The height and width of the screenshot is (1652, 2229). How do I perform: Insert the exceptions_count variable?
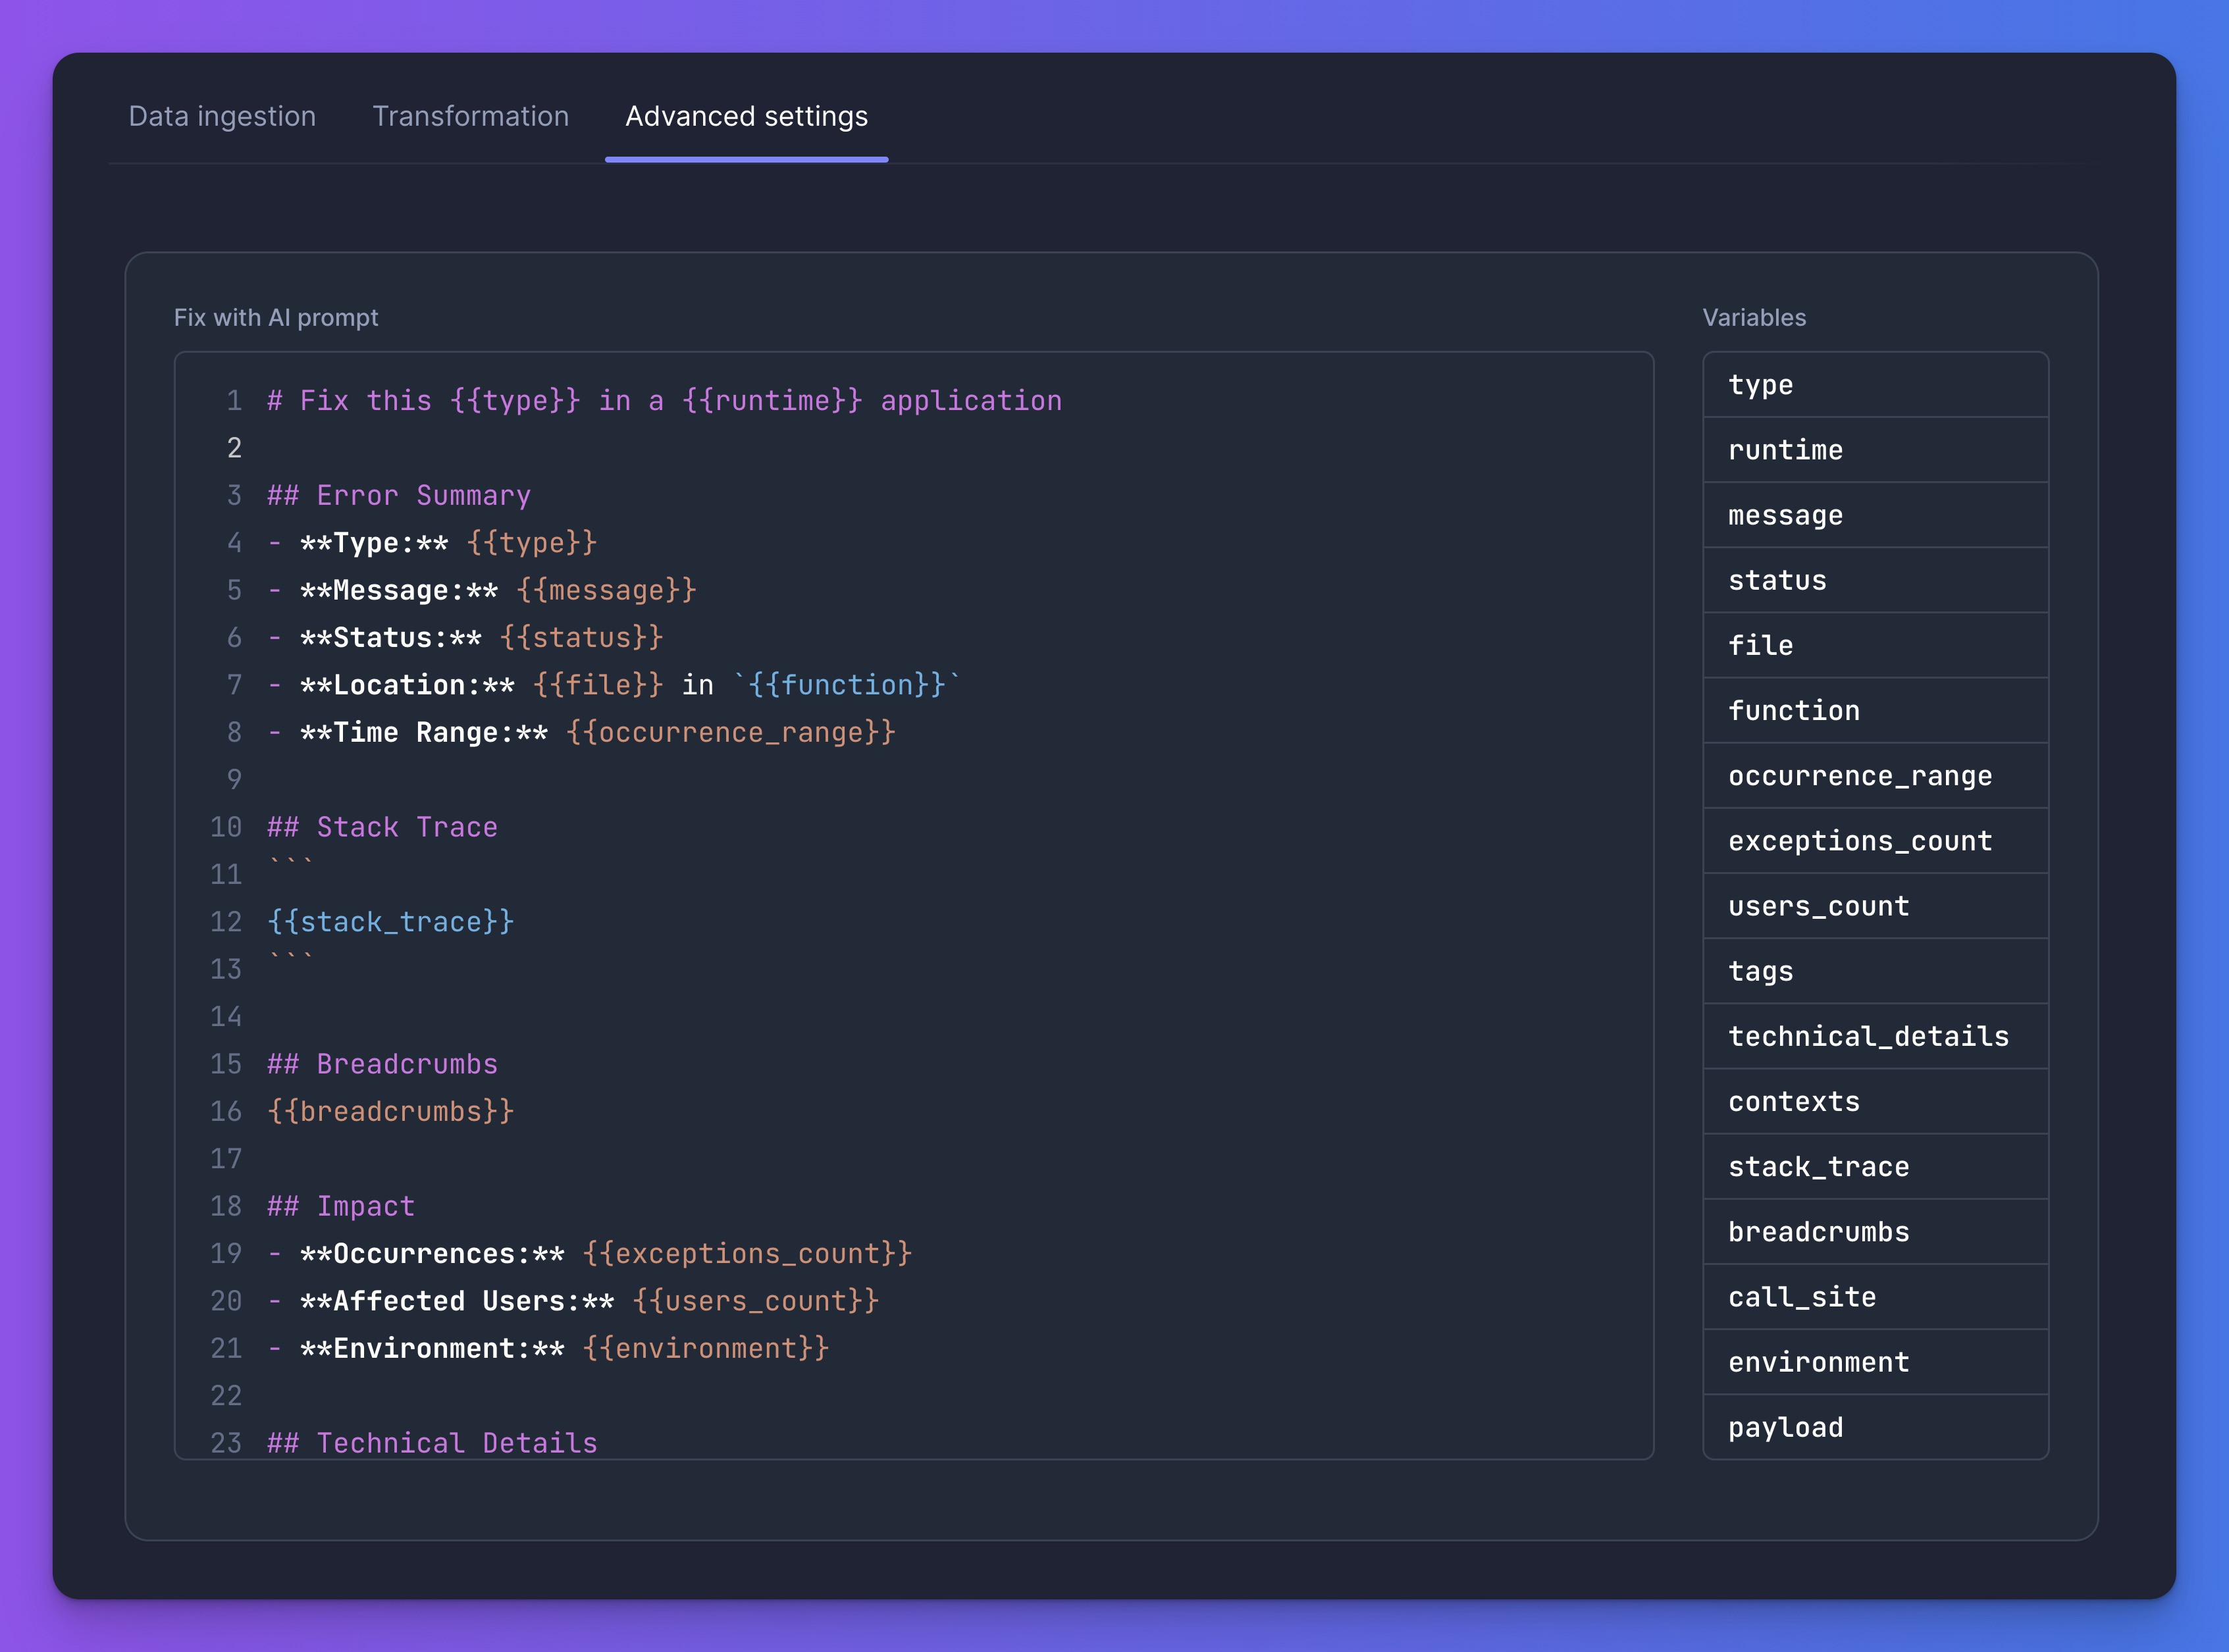(1875, 841)
